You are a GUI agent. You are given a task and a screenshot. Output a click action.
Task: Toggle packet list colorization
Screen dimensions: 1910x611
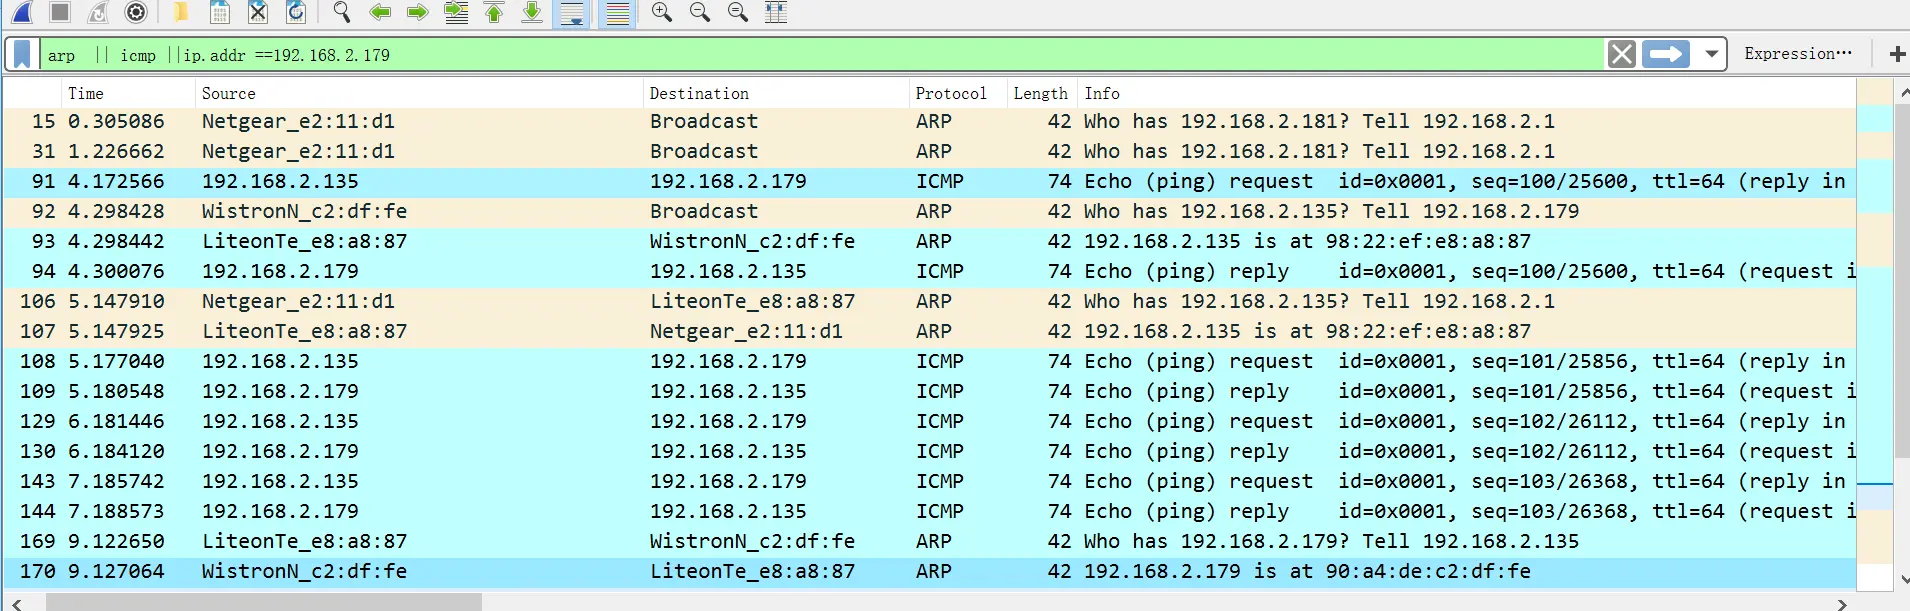(x=618, y=13)
